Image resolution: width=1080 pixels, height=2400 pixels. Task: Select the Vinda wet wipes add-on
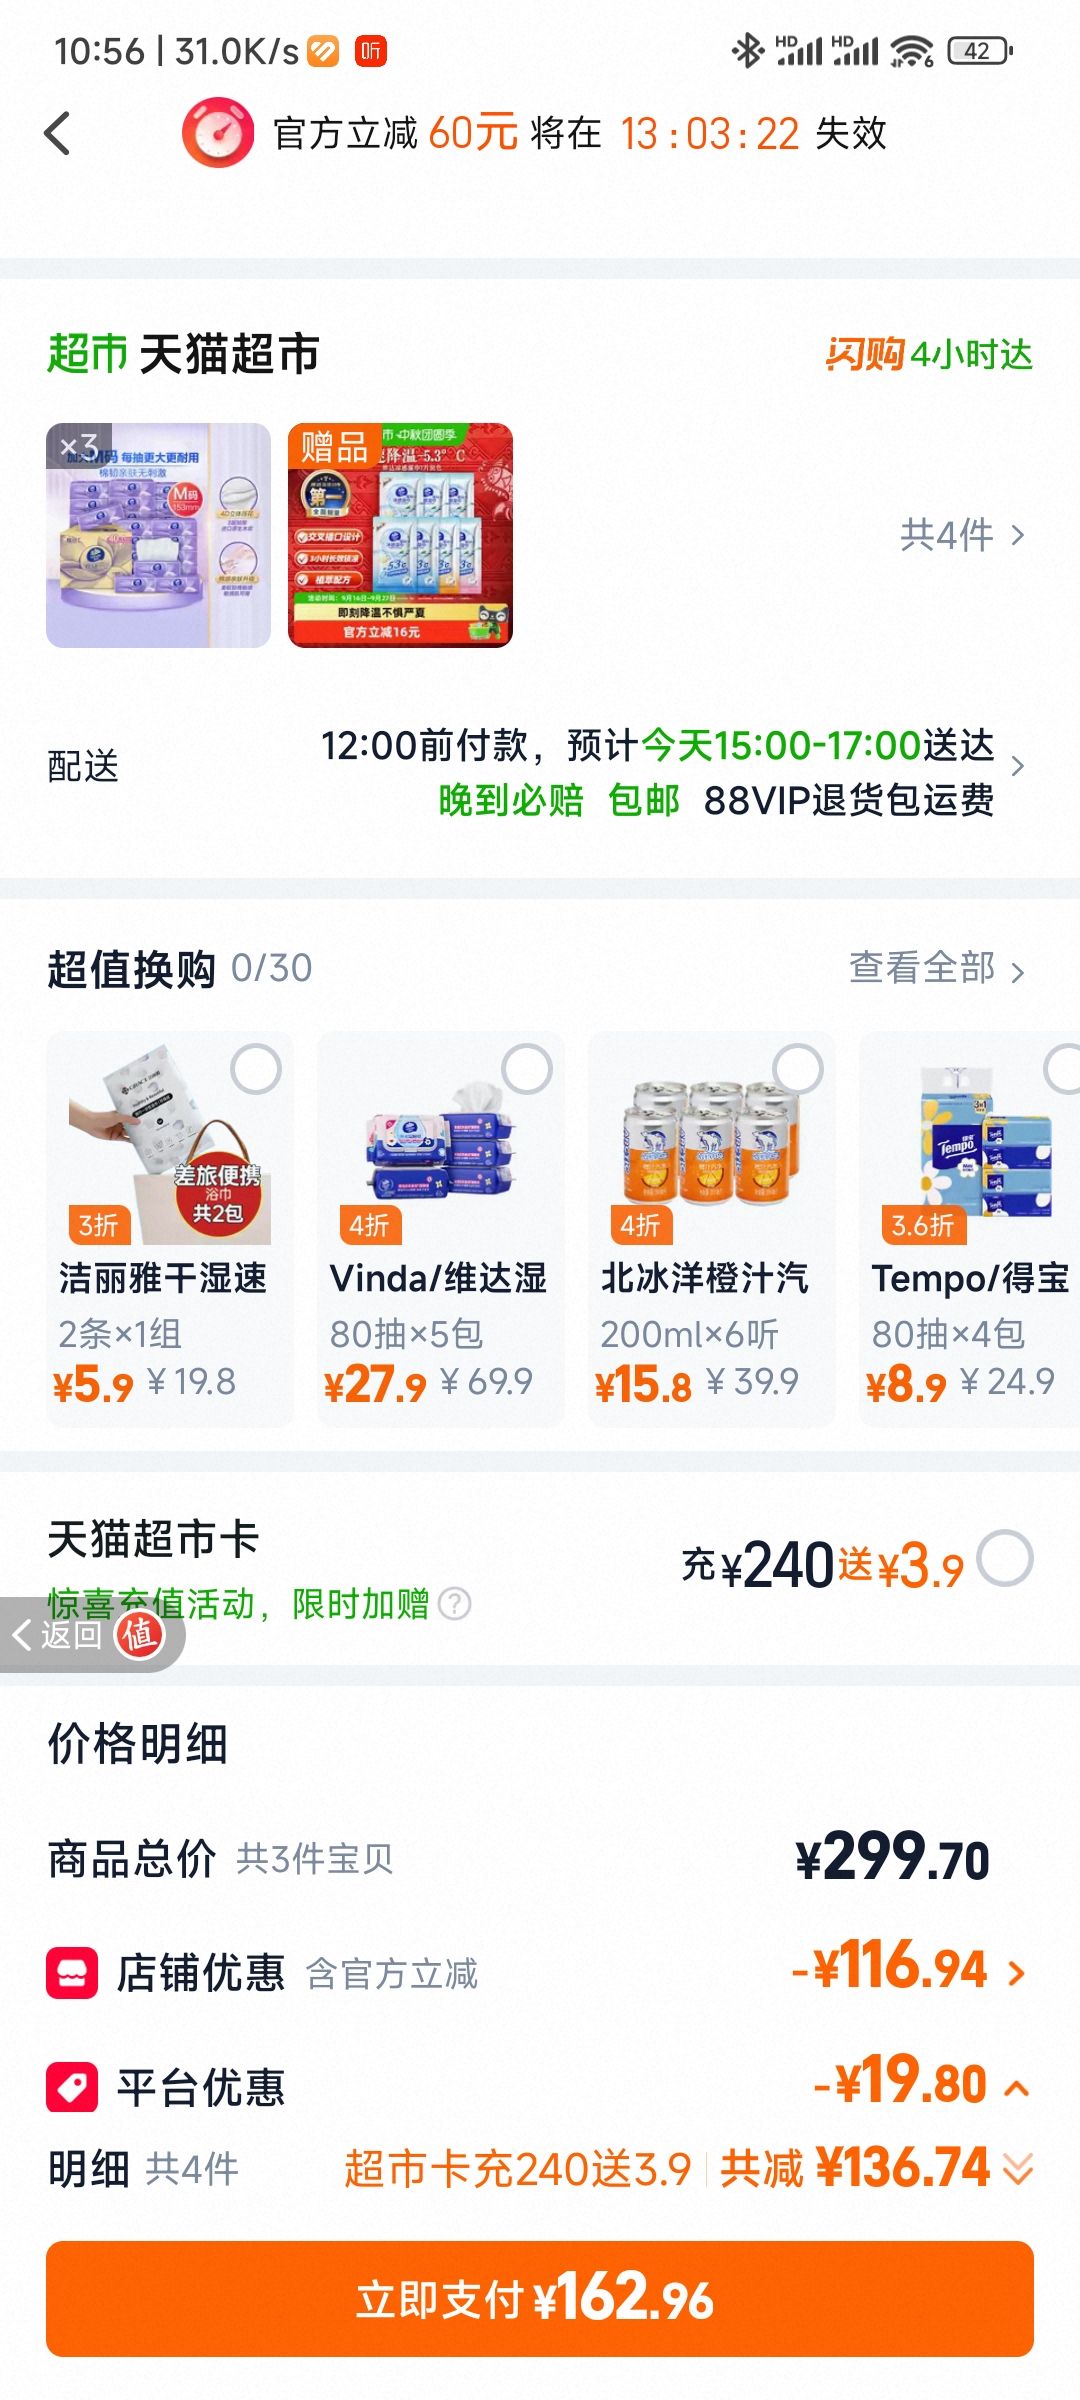(x=527, y=1069)
